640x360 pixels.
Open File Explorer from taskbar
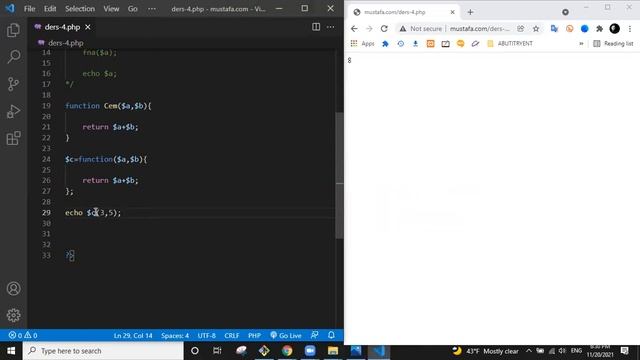coord(333,351)
